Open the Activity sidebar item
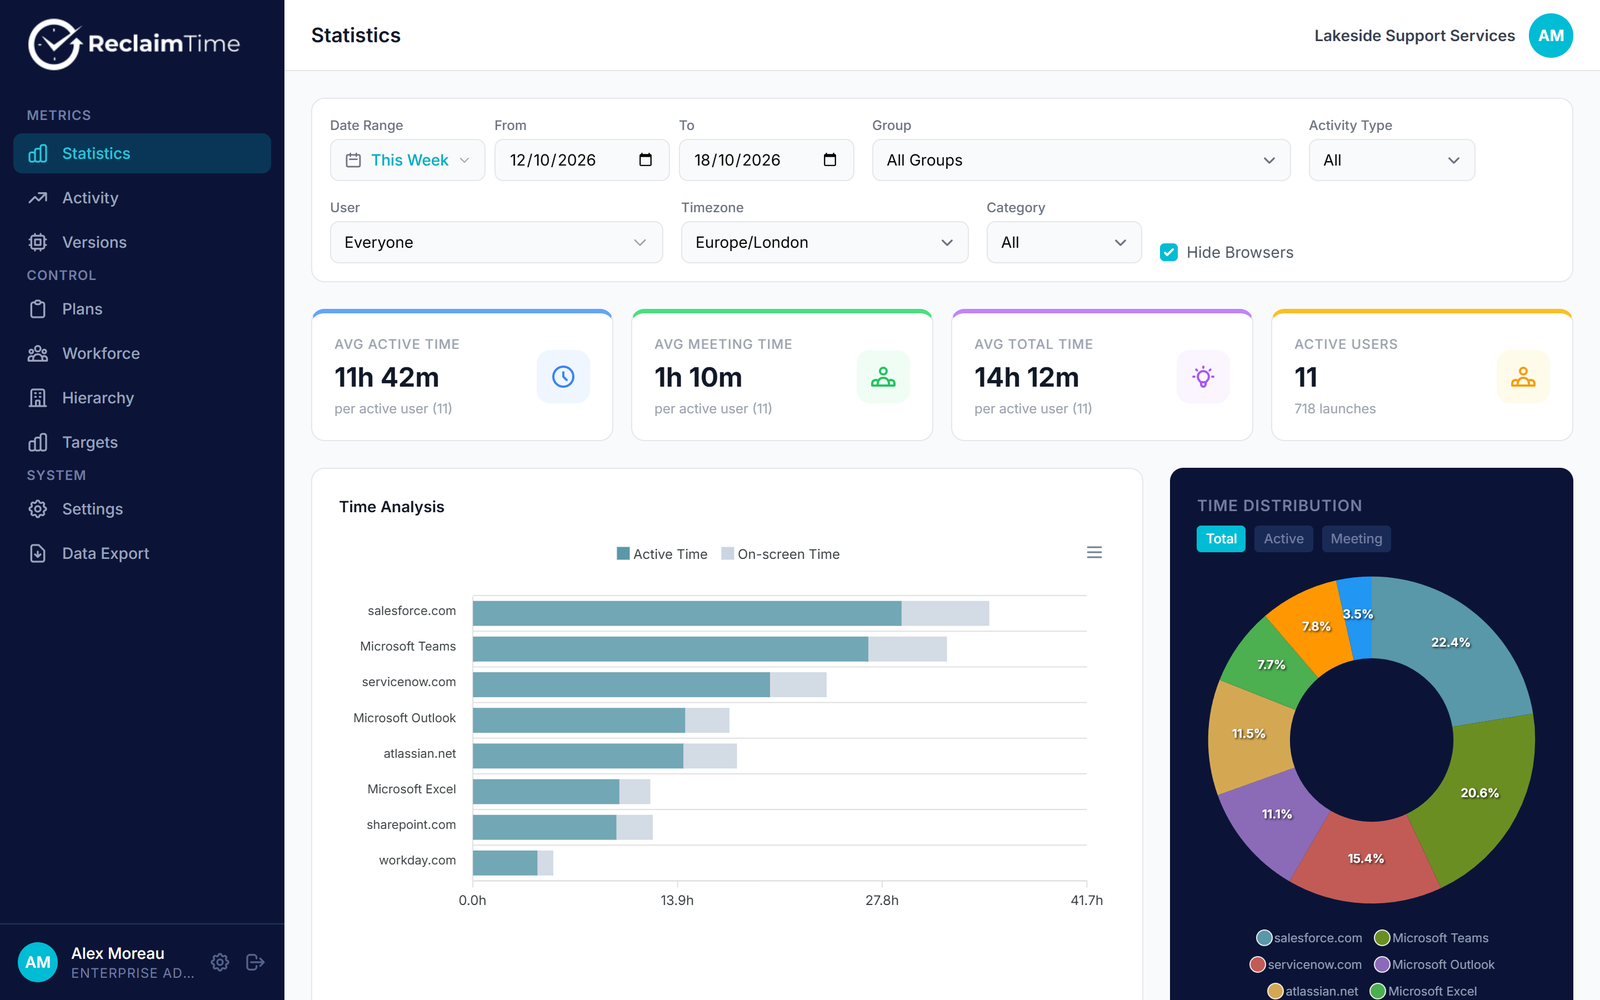 click(142, 198)
